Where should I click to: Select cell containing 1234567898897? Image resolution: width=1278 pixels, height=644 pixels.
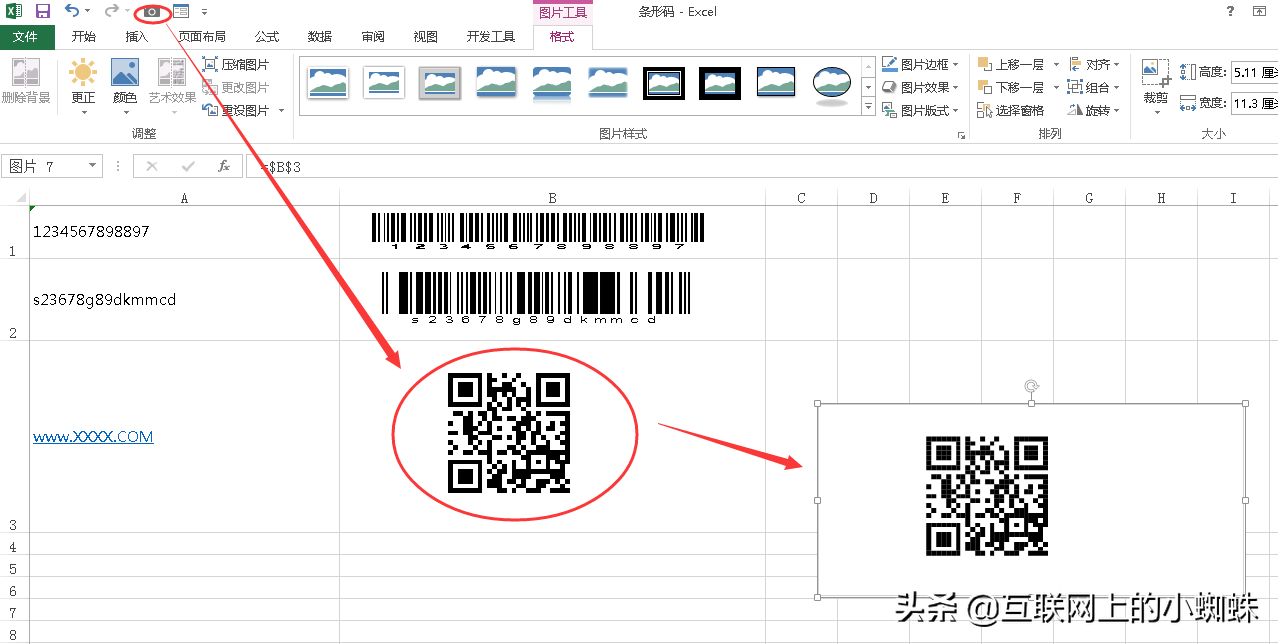click(184, 232)
